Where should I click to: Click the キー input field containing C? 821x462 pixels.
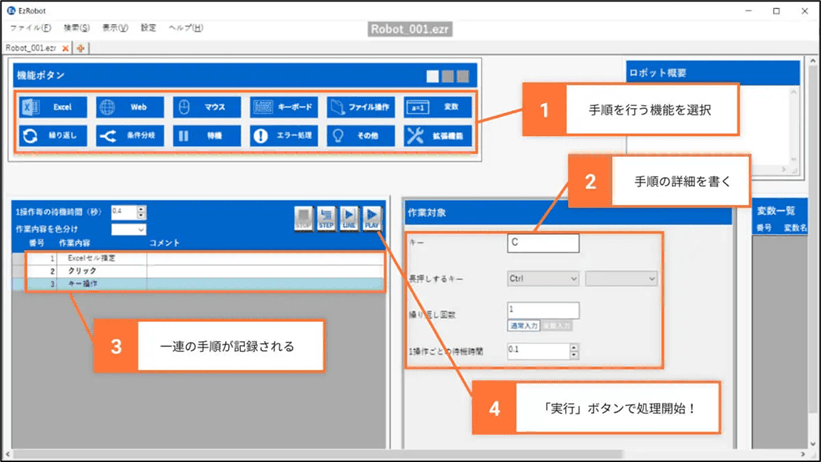(x=543, y=243)
